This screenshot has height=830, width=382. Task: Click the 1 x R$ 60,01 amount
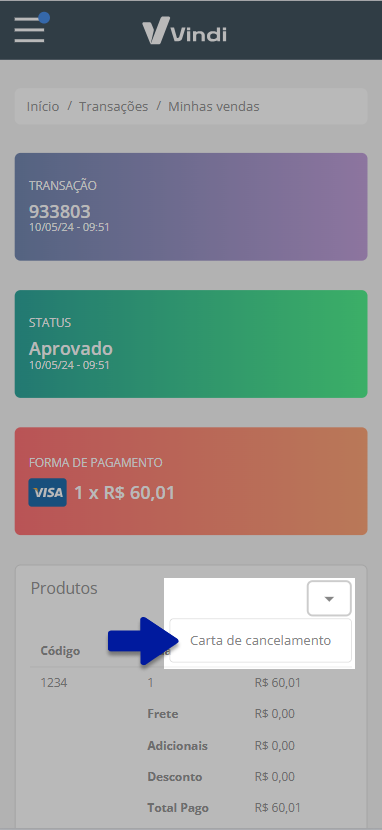coord(124,493)
